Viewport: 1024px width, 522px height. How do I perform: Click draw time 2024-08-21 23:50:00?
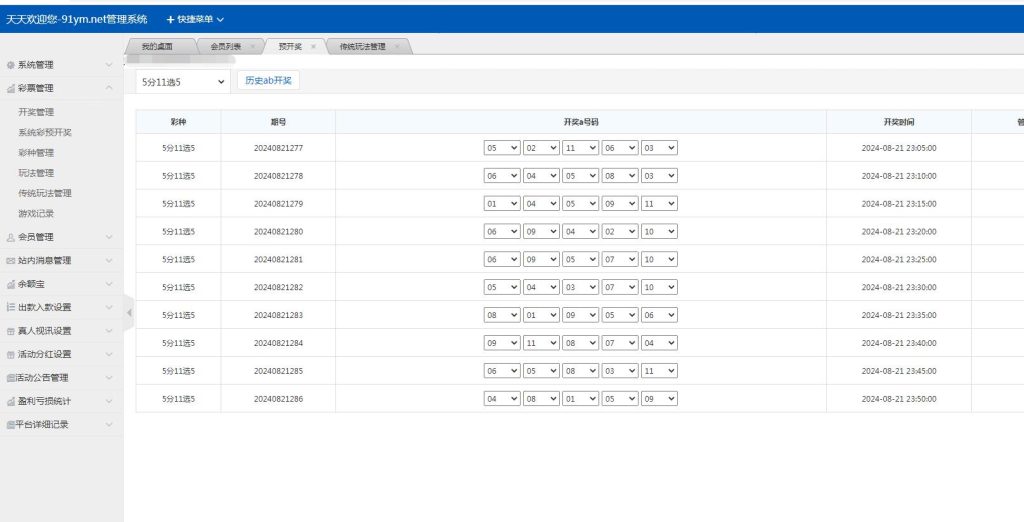pyautogui.click(x=899, y=399)
